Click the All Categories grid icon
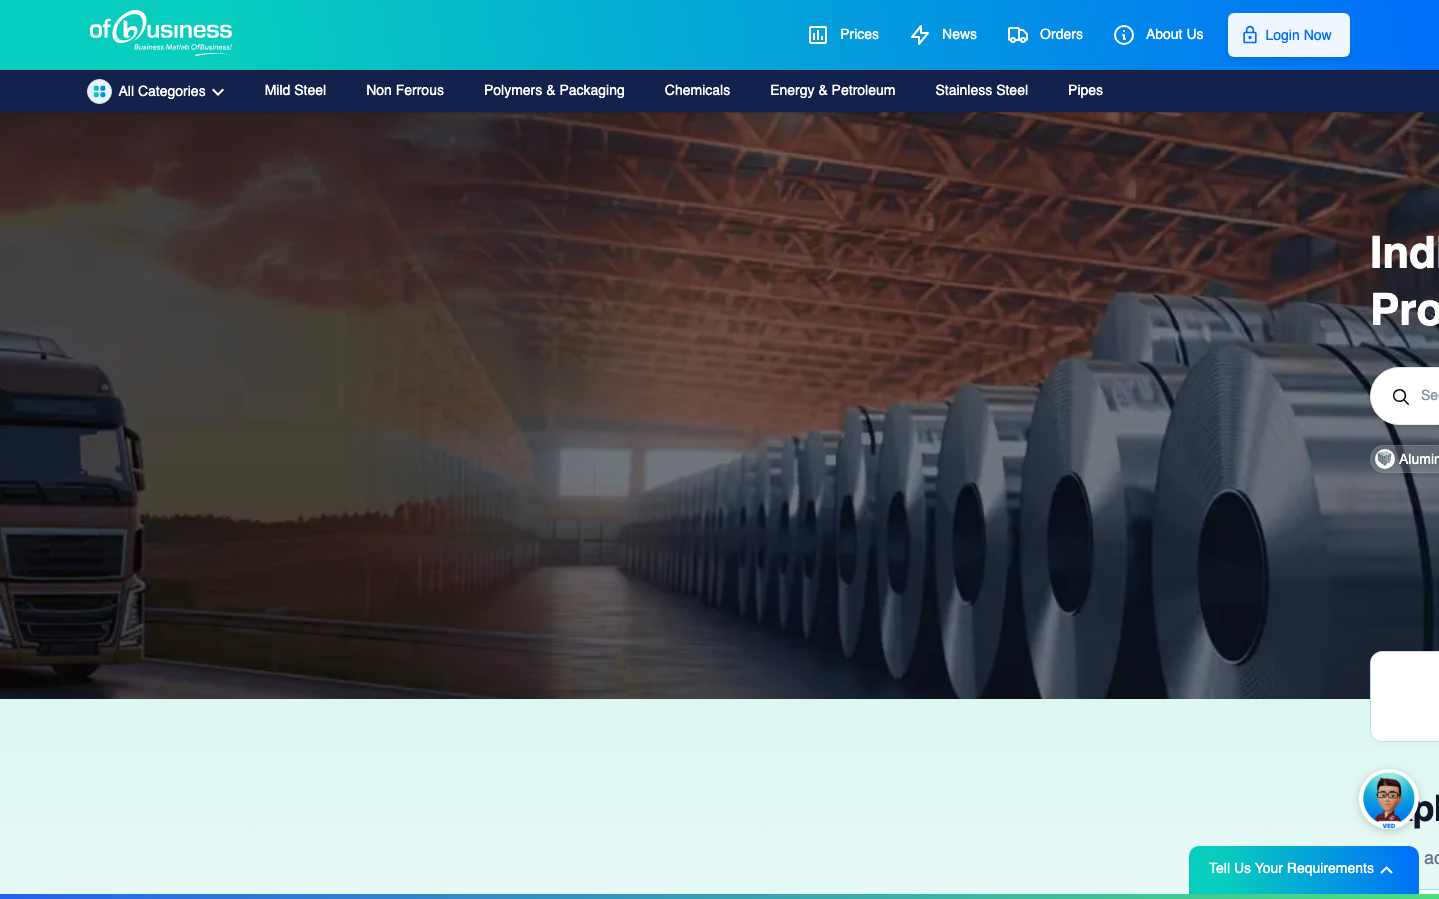The height and width of the screenshot is (899, 1439). [x=99, y=91]
